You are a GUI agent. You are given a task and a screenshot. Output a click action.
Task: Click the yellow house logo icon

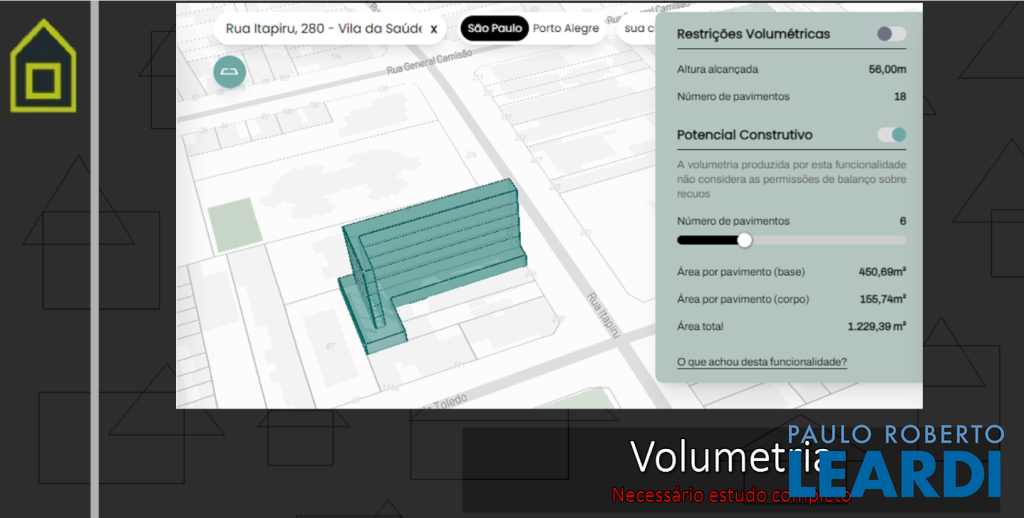point(43,66)
